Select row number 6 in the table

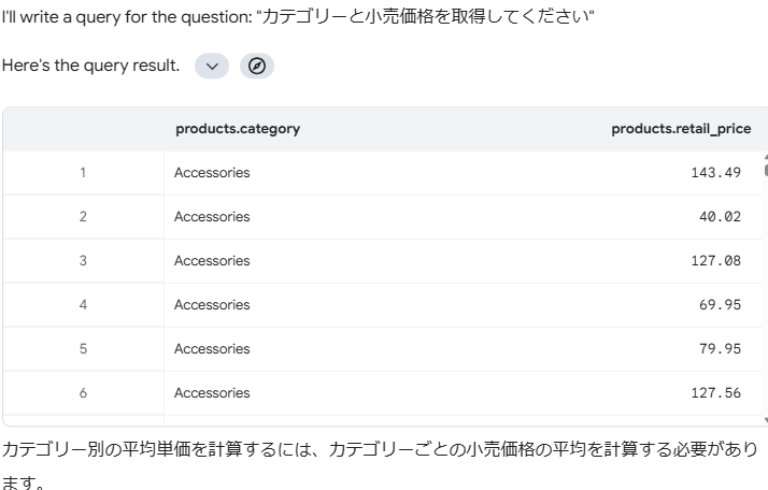tap(83, 393)
